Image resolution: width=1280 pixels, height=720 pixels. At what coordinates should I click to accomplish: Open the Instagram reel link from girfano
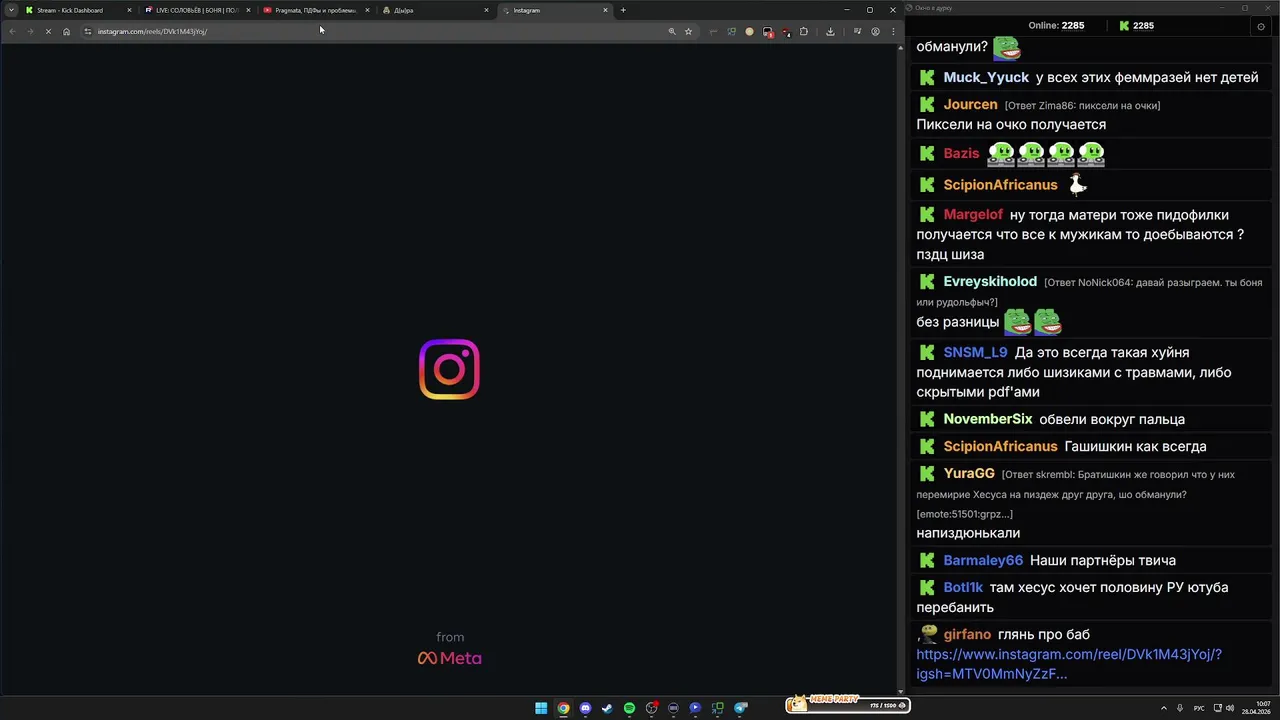click(x=1069, y=664)
